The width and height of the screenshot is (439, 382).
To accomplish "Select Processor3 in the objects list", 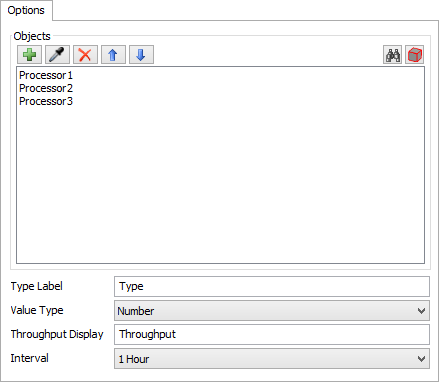I will pyautogui.click(x=46, y=101).
